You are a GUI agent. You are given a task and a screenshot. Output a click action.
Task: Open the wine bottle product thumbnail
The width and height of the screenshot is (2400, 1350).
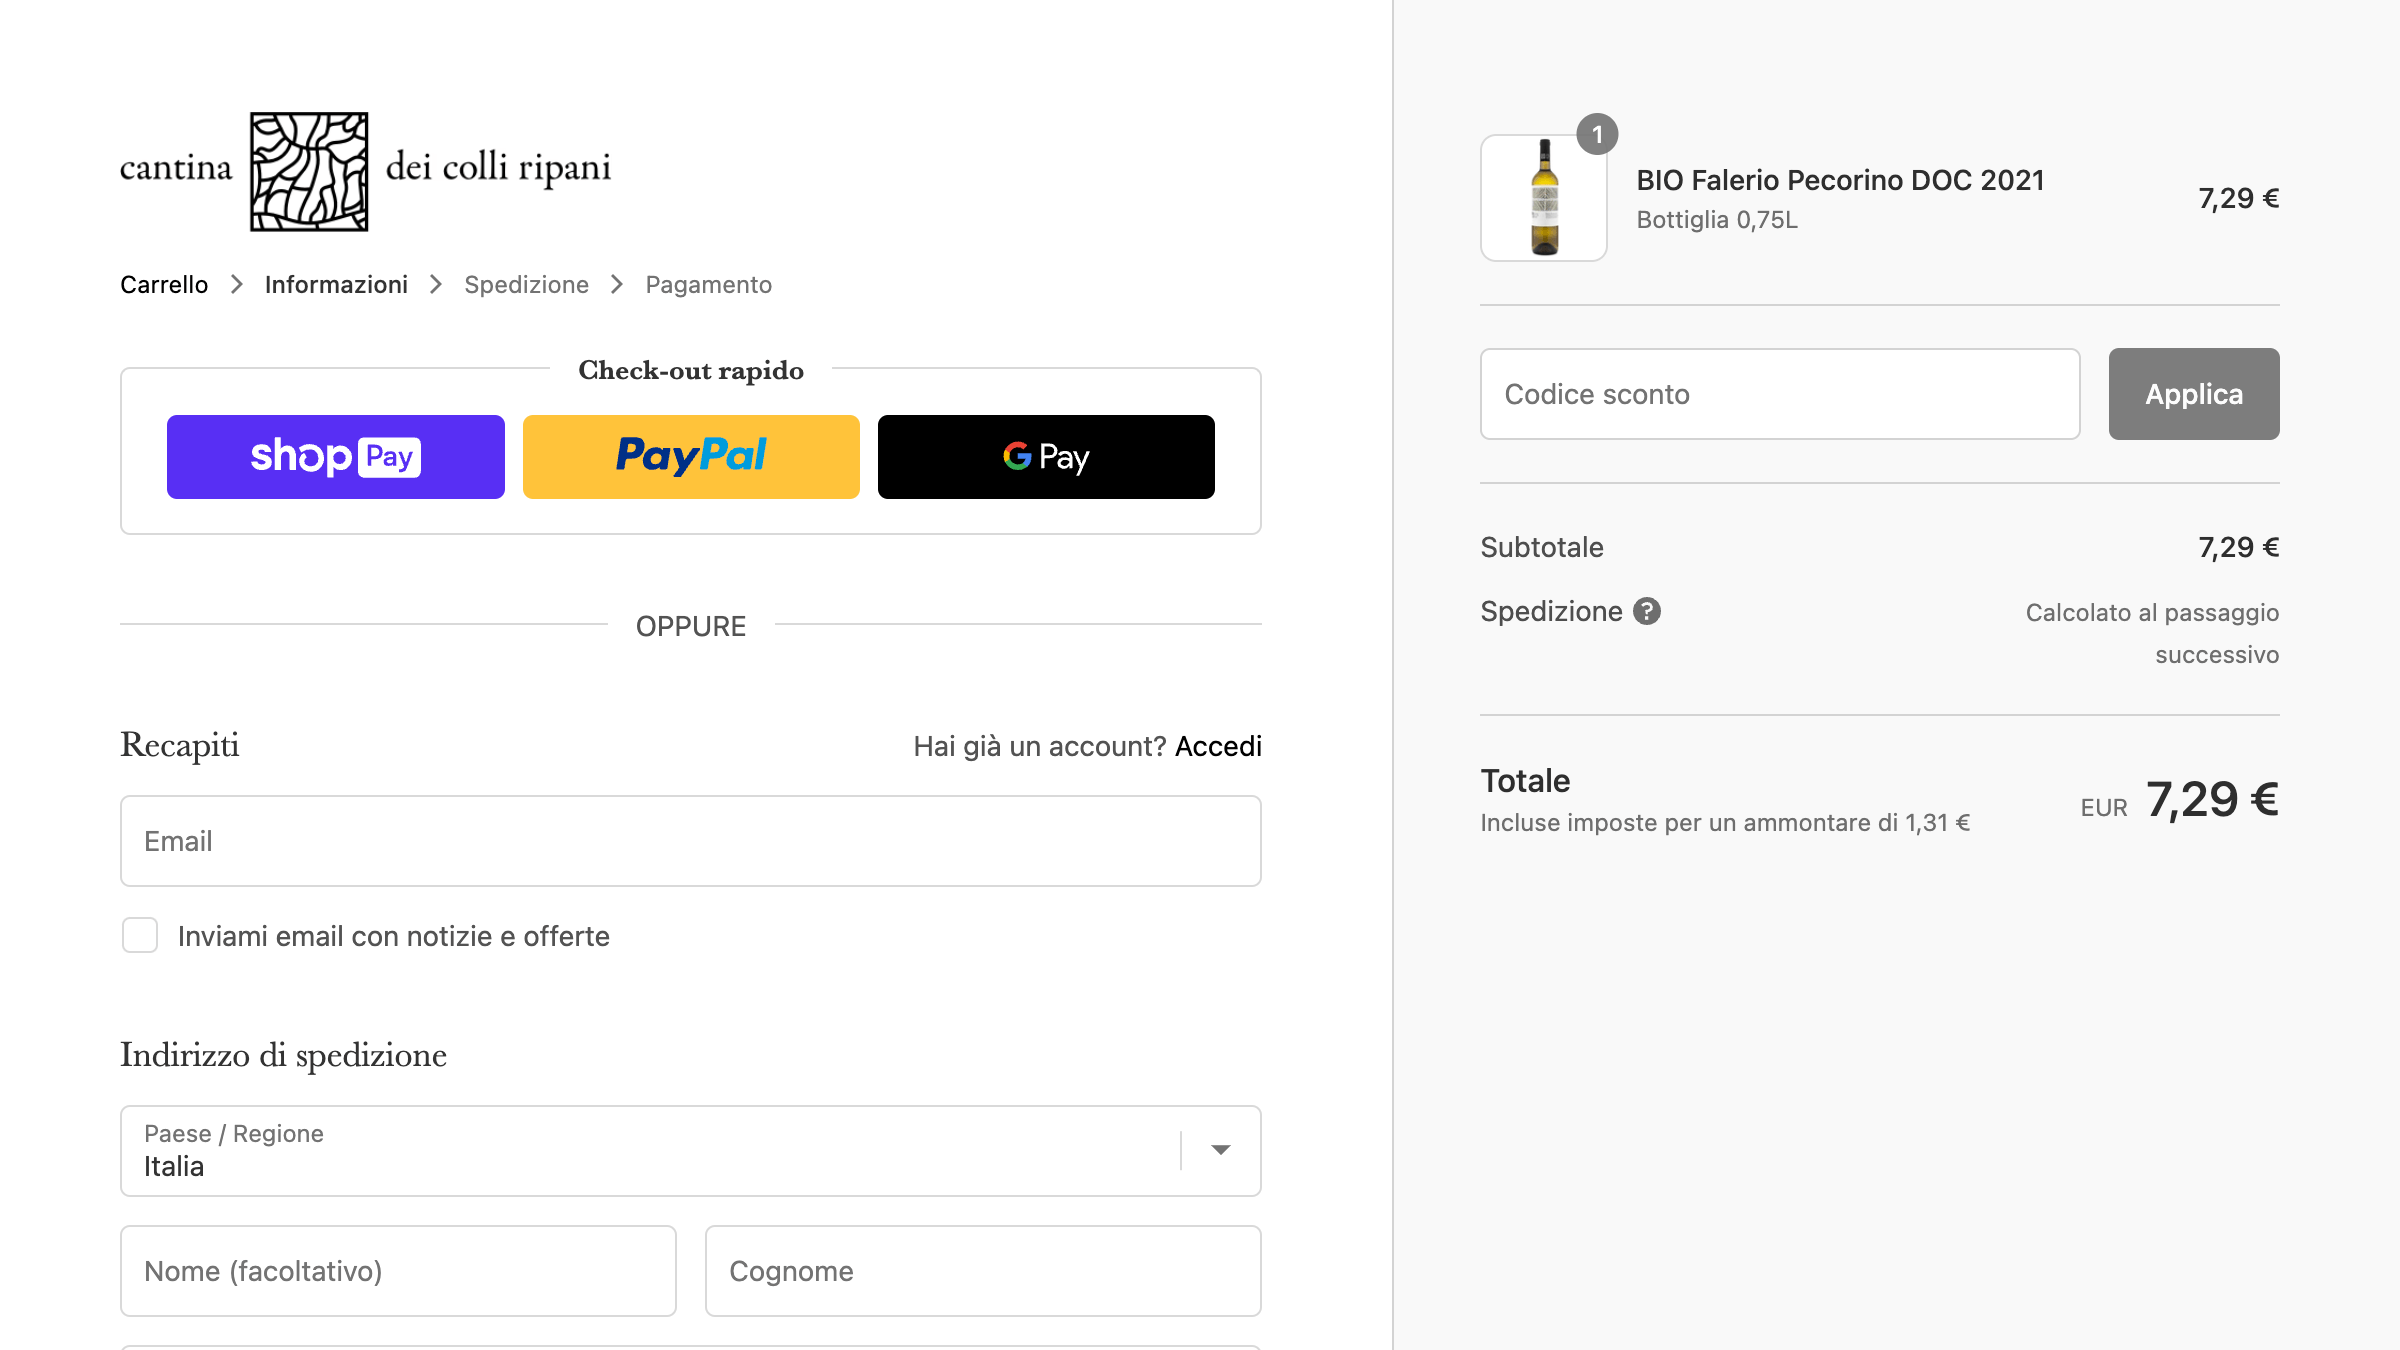(x=1544, y=198)
